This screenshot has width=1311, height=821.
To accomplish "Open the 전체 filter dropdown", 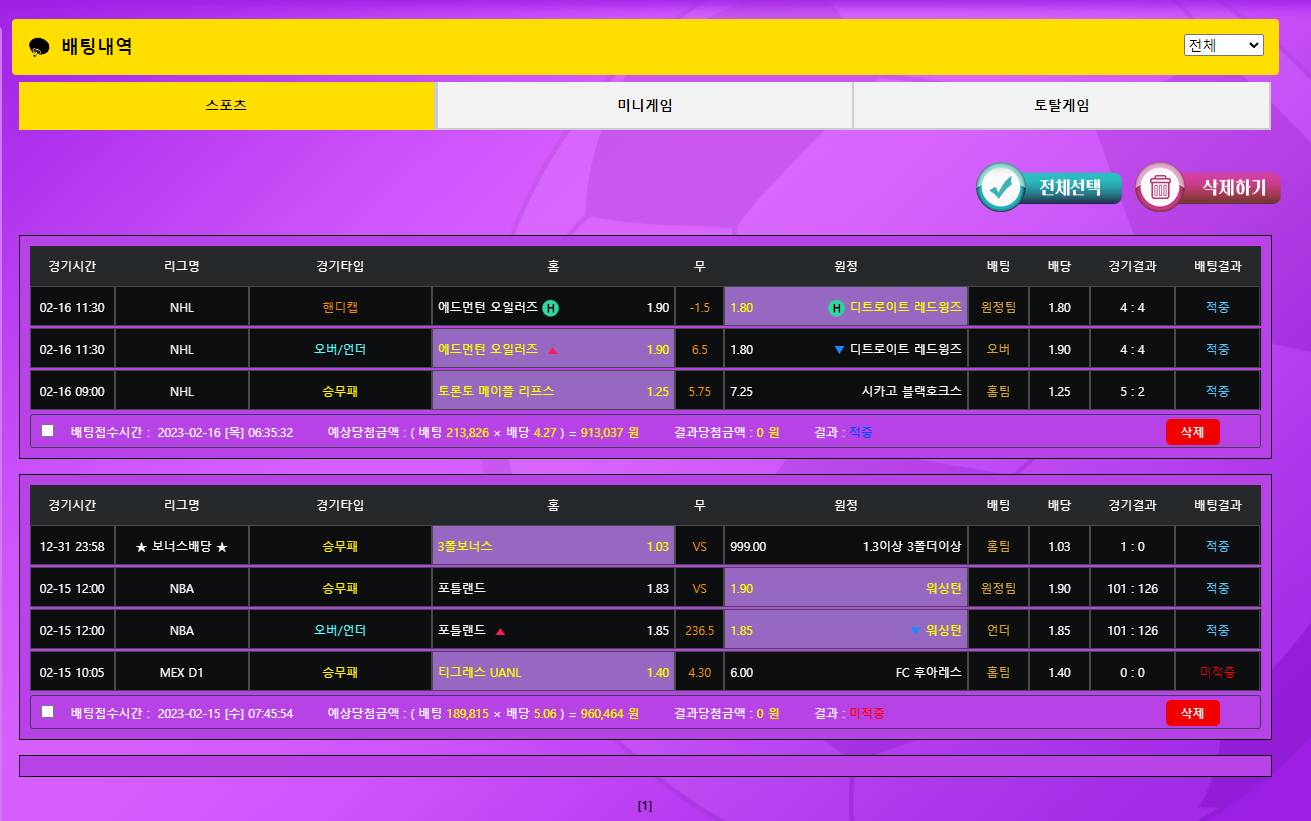I will coord(1223,45).
